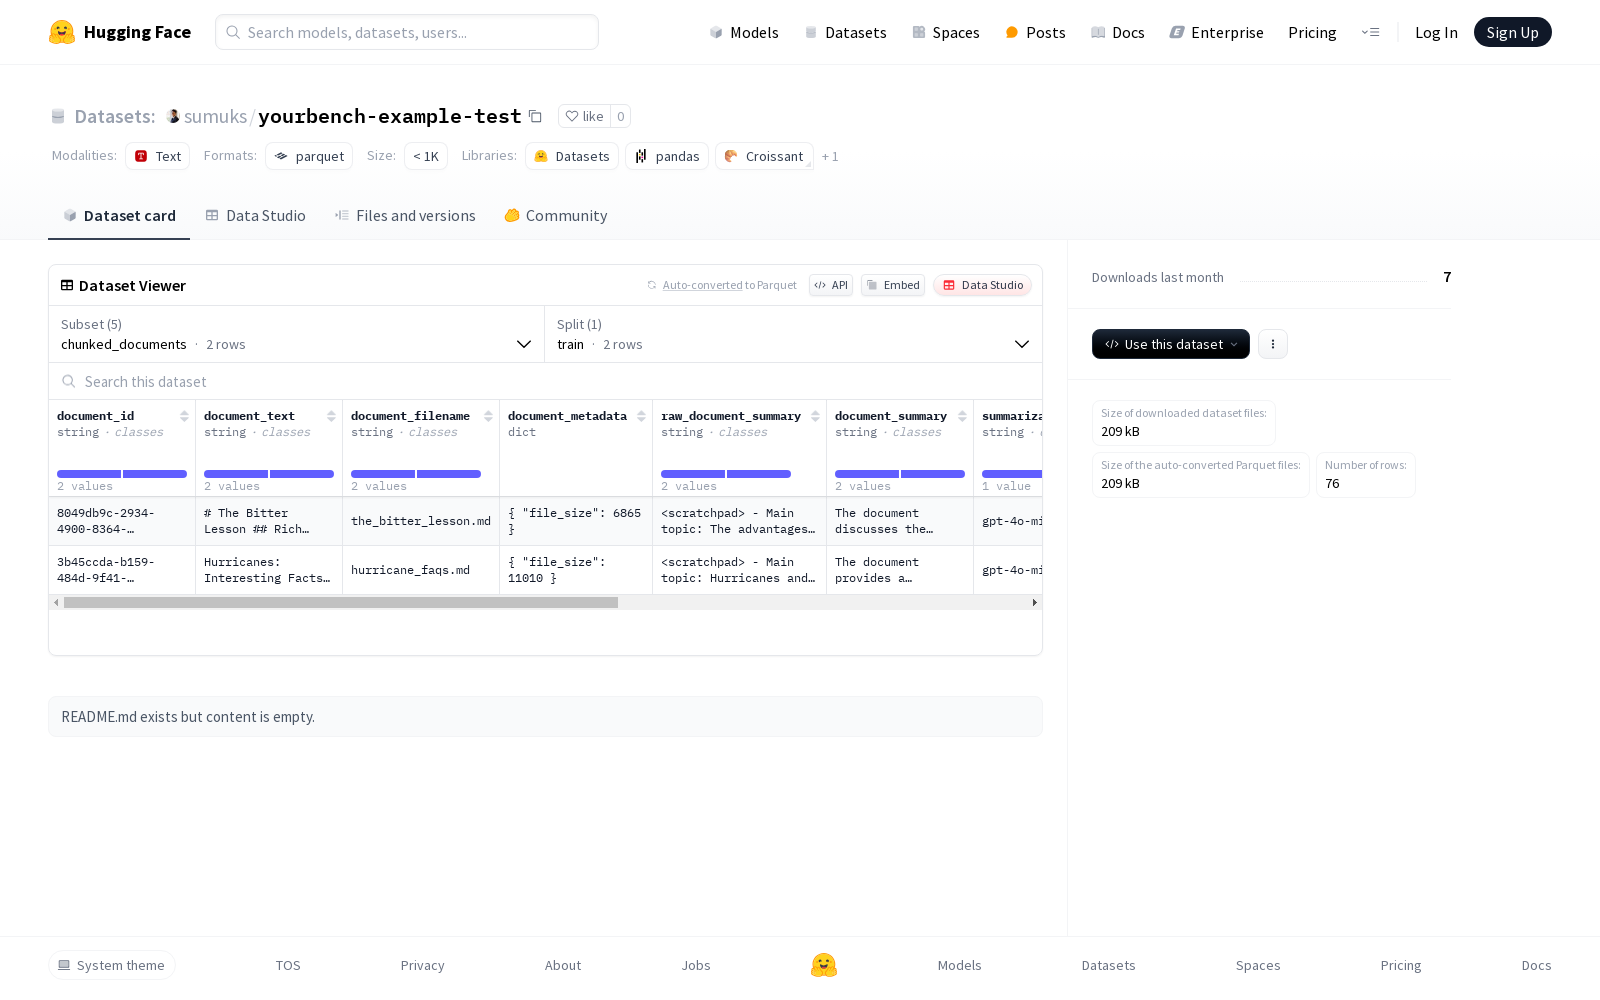Open Models in the top navigation
Screen dimensions: 1600x1000
pos(744,32)
